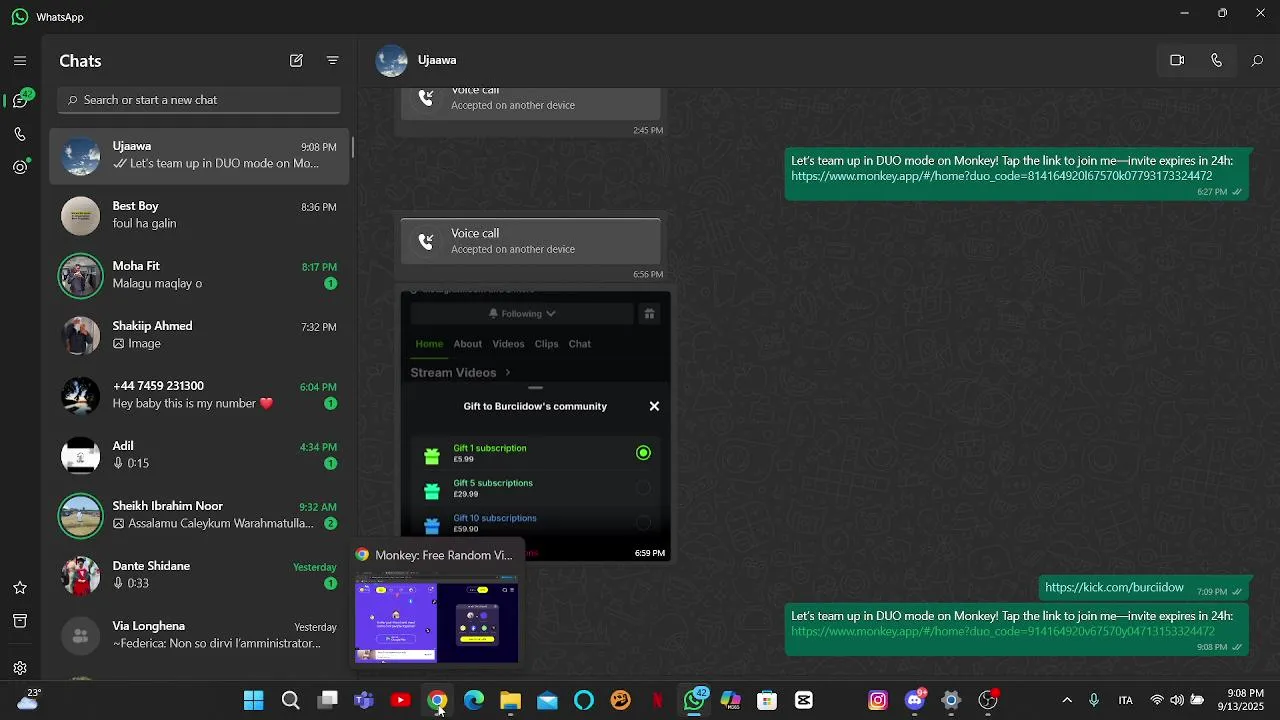Viewport: 1280px width, 720px height.
Task: Open the Chats section with unread badge
Action: point(20,100)
